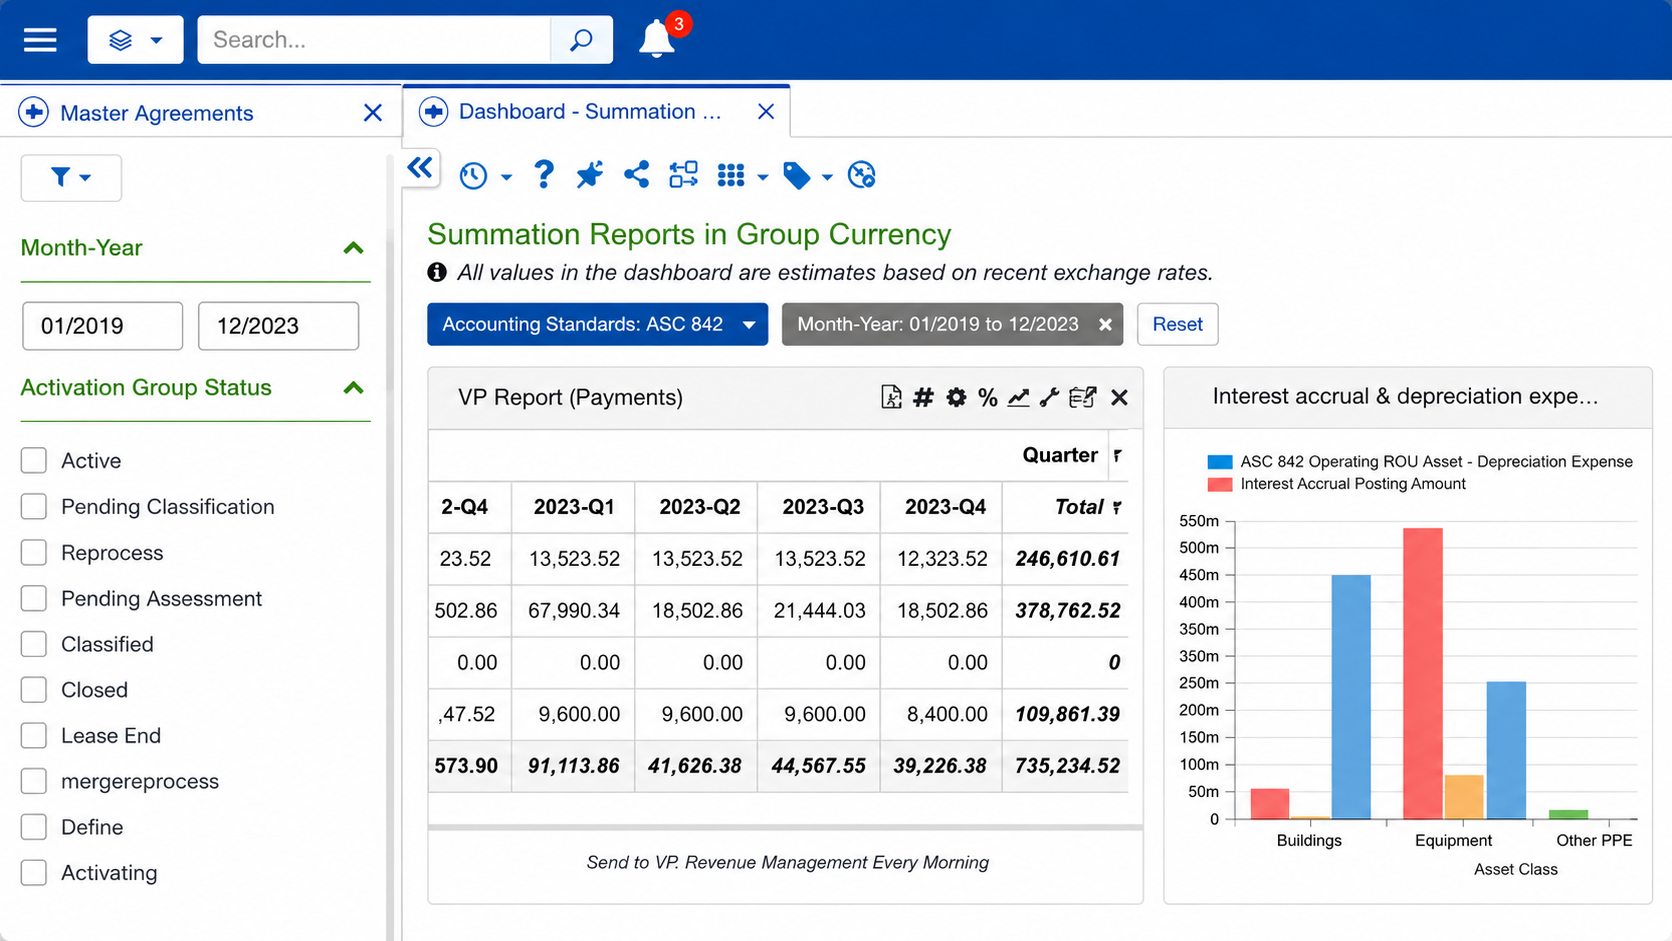
Task: Click the layout arrangement icon
Action: click(x=684, y=175)
